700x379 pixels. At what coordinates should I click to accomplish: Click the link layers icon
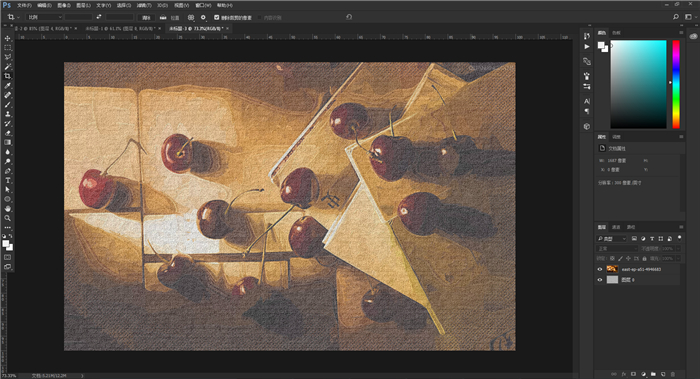[614, 374]
